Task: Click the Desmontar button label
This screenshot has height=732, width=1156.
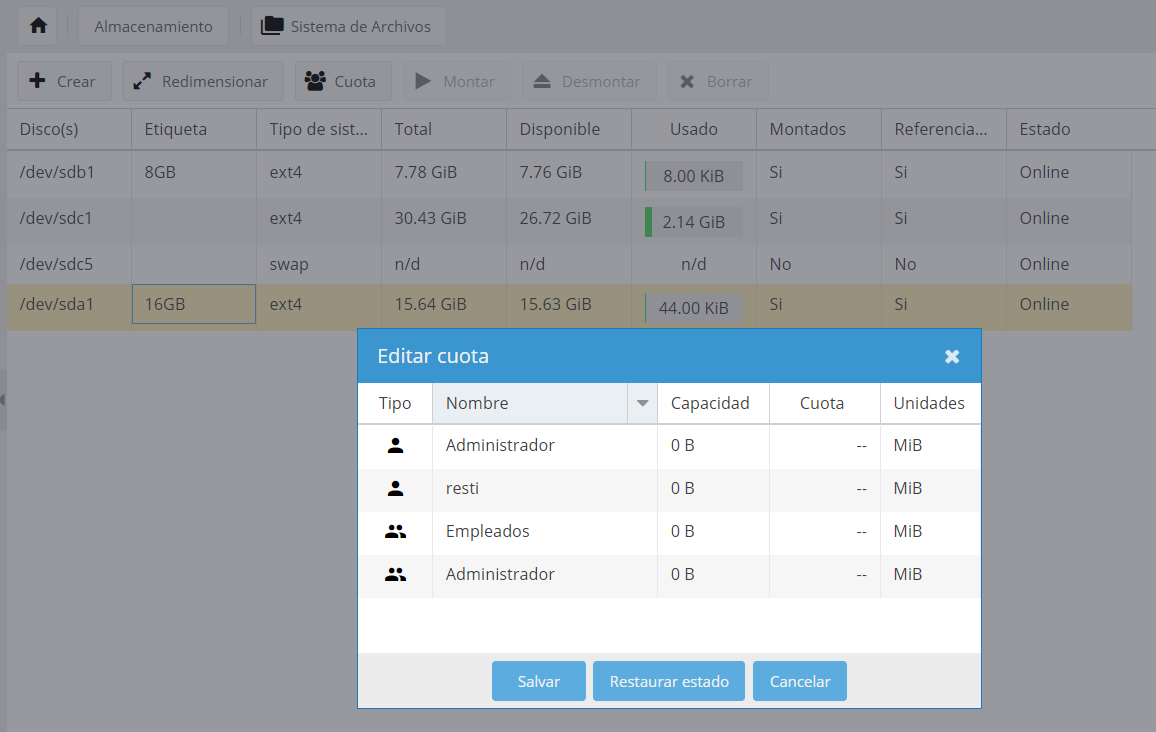Action: [x=601, y=82]
